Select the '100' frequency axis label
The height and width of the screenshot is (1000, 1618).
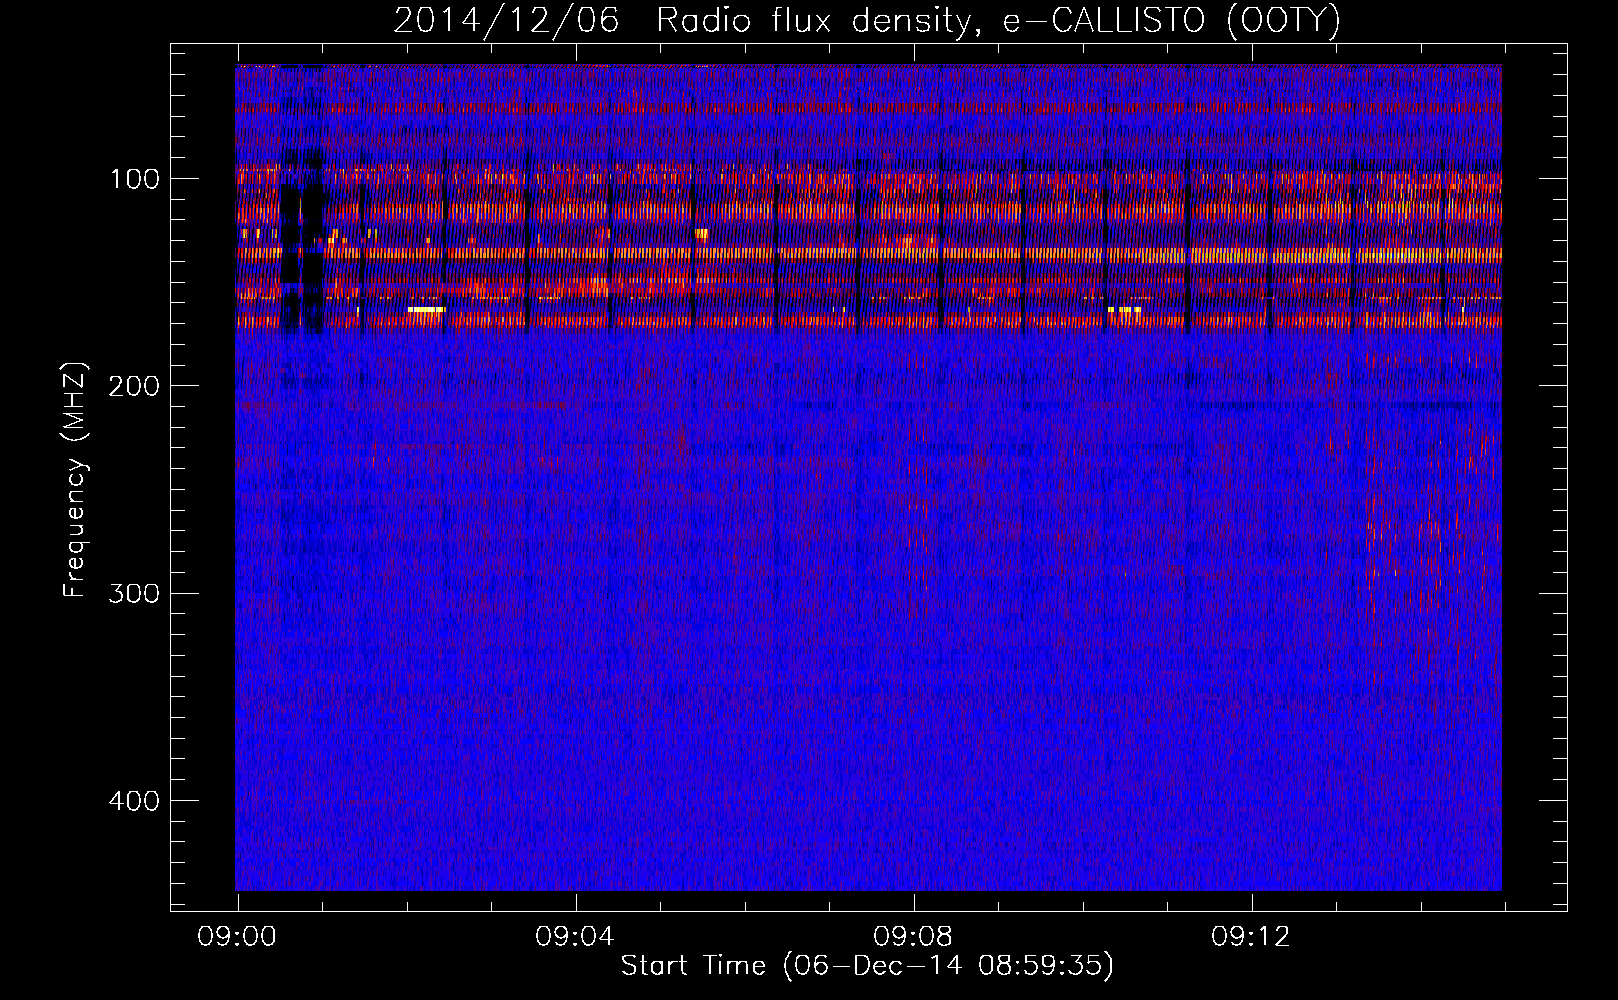point(135,180)
